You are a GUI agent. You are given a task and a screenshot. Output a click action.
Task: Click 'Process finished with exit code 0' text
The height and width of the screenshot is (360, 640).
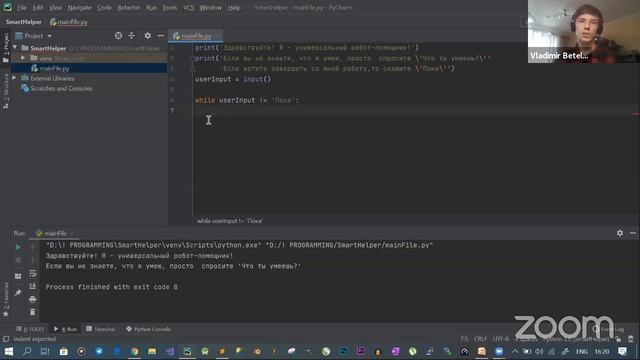coord(111,287)
